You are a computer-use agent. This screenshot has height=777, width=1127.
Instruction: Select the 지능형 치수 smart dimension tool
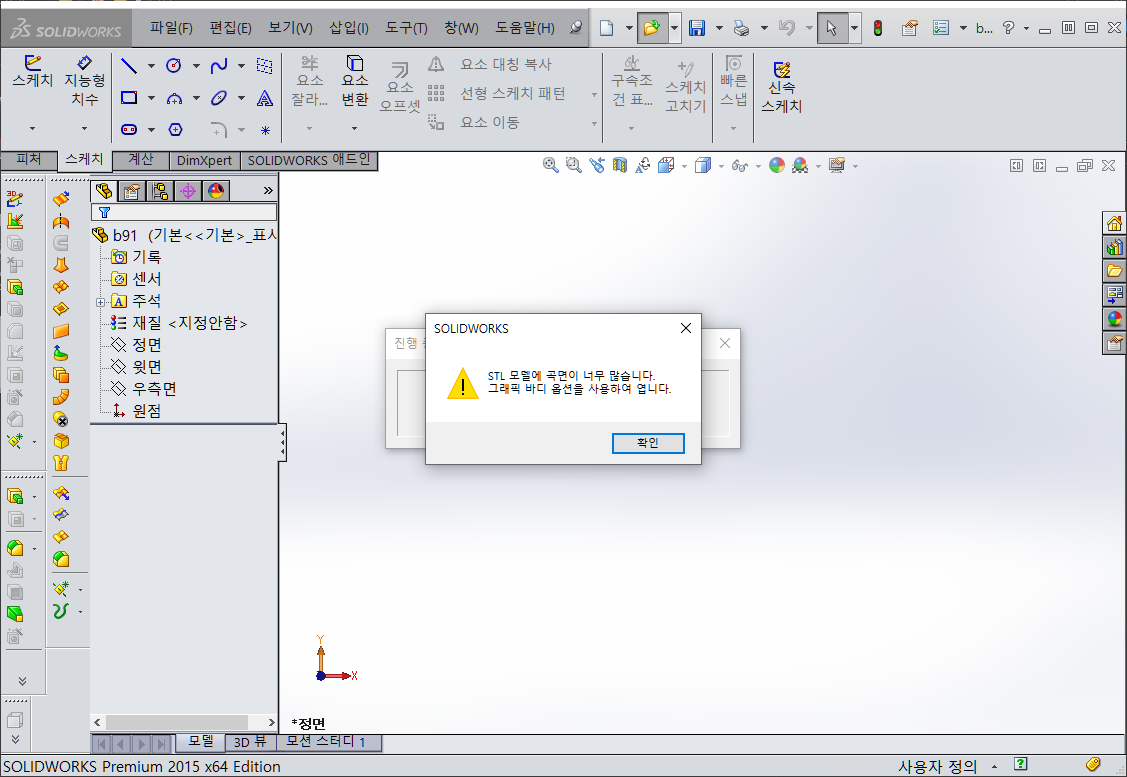click(85, 81)
